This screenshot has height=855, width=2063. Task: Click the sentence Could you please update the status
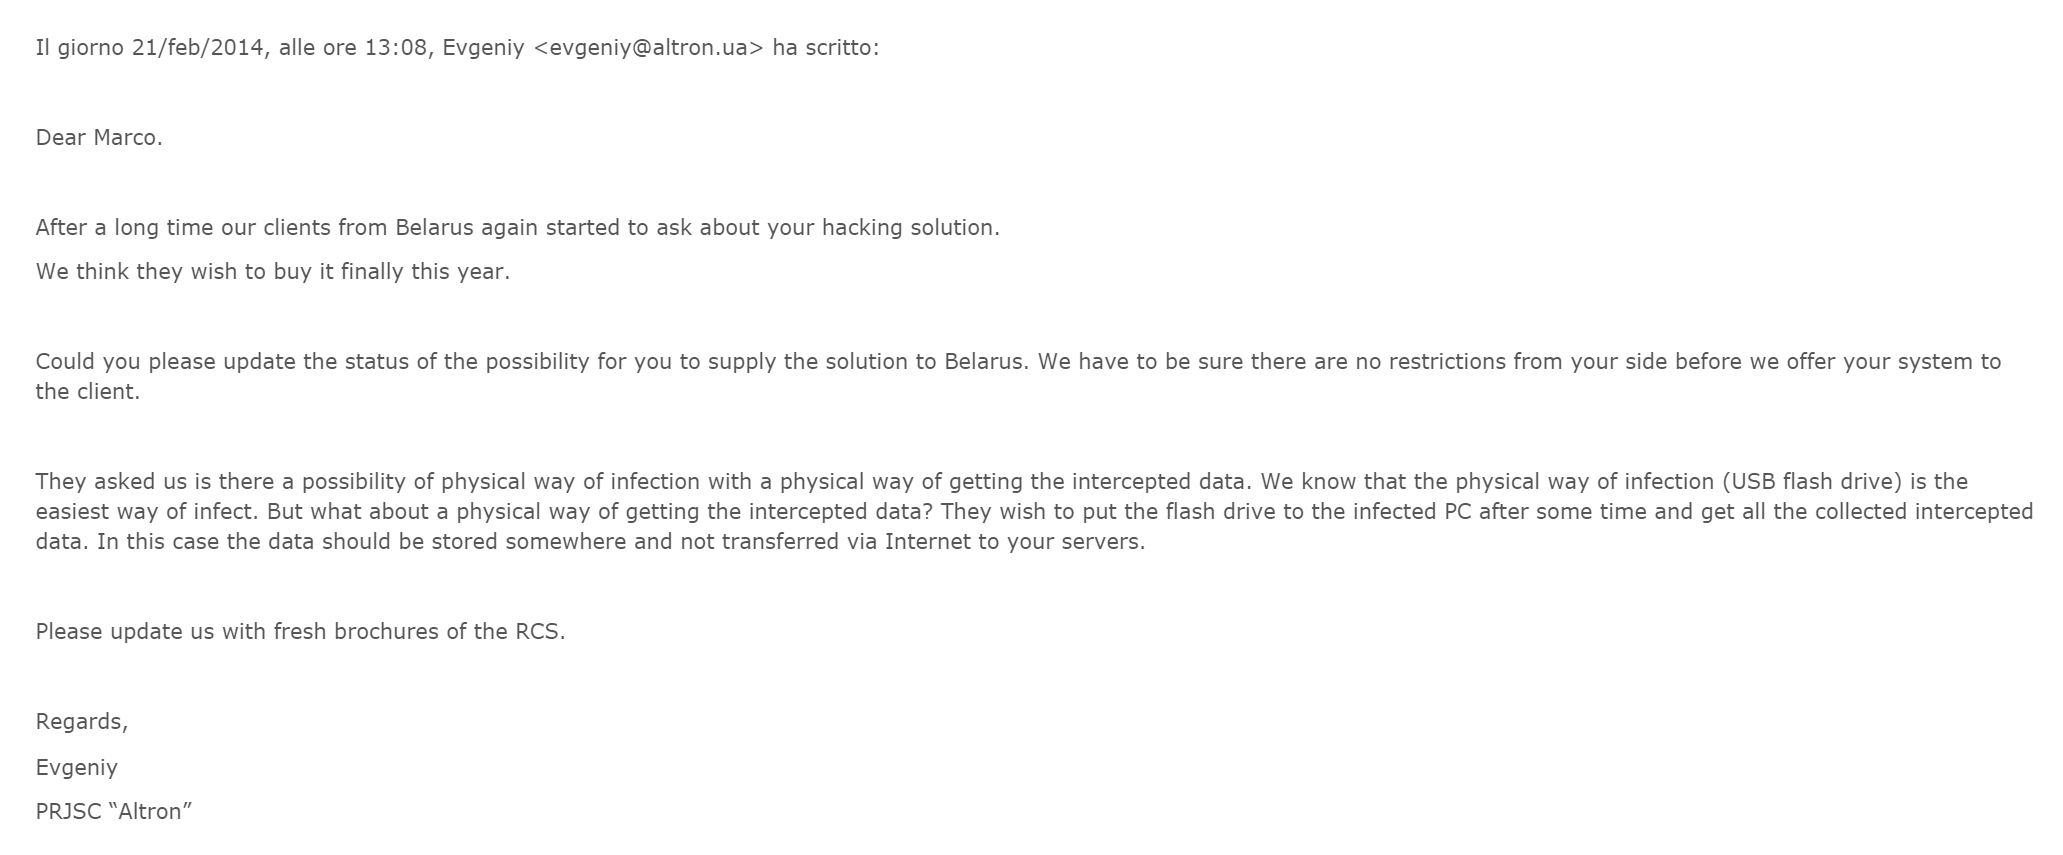pyautogui.click(x=531, y=361)
